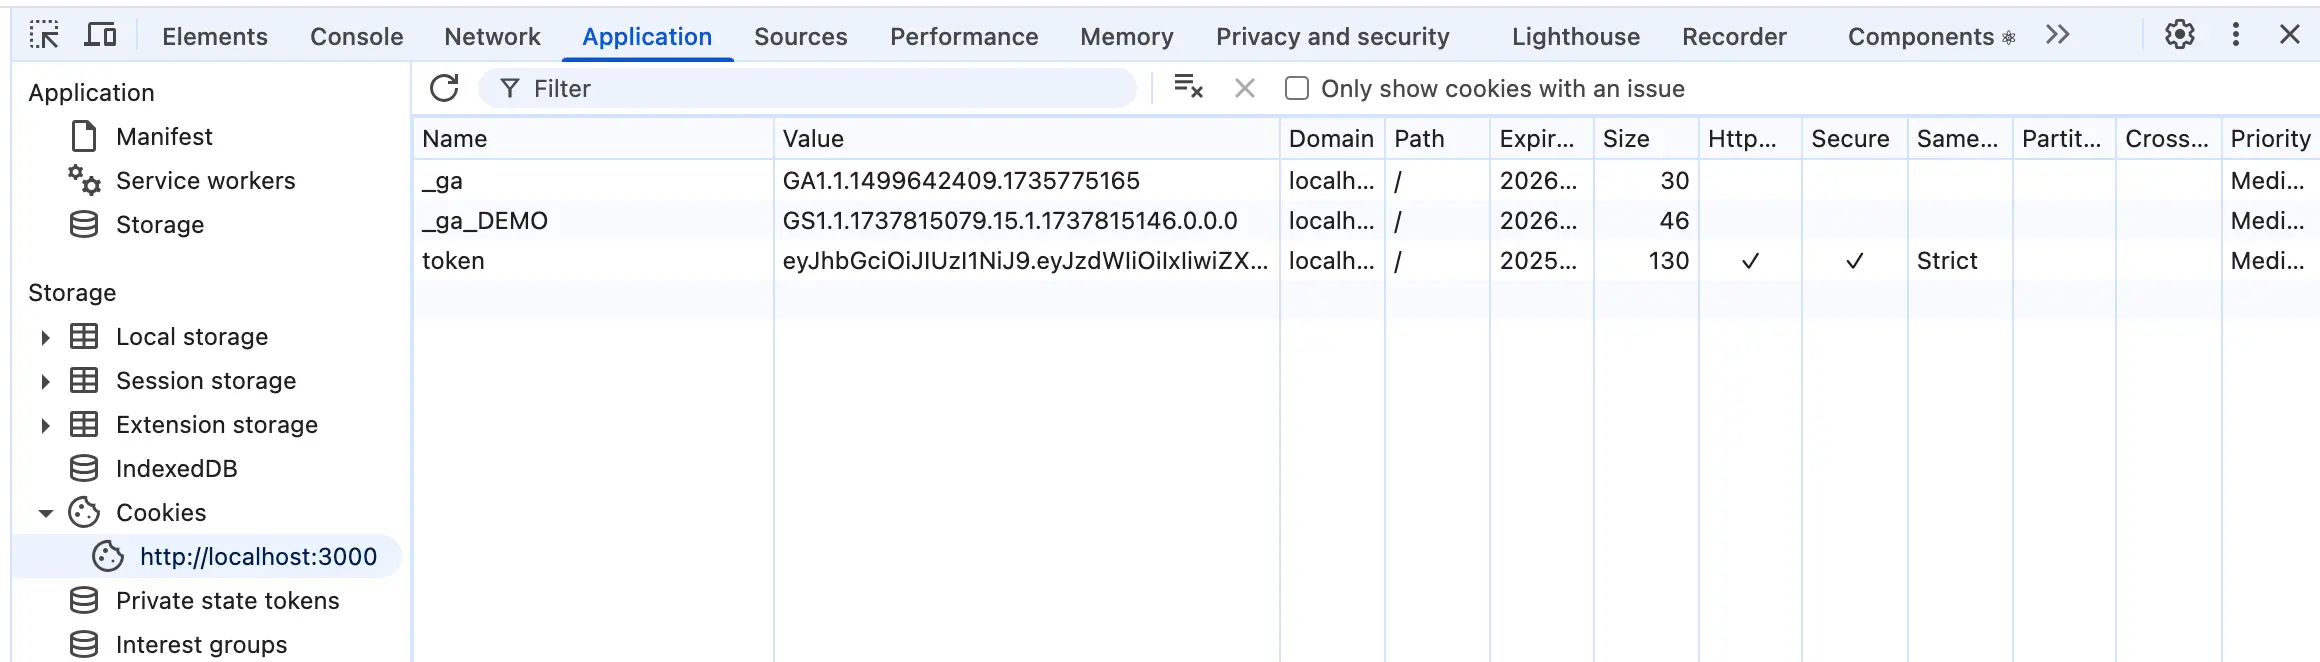Click the token value starting eyJhbGci

click(1025, 261)
